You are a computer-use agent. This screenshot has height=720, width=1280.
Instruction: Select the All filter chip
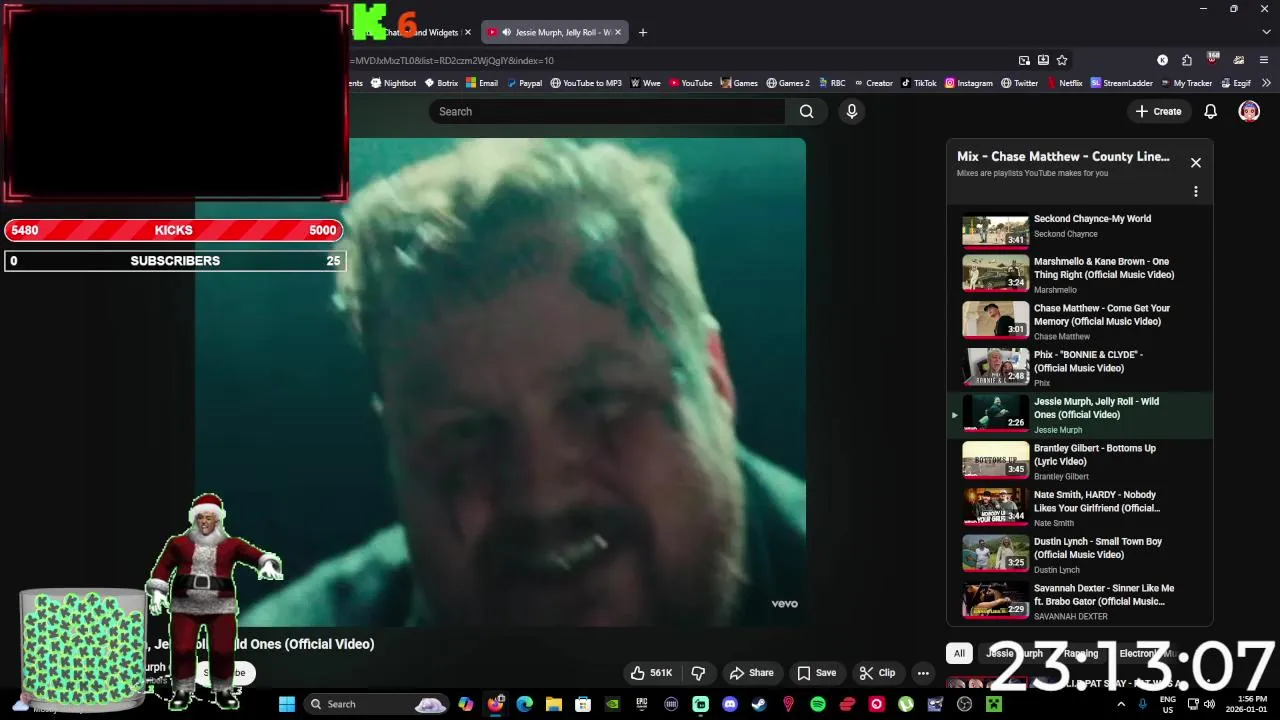[x=959, y=653]
